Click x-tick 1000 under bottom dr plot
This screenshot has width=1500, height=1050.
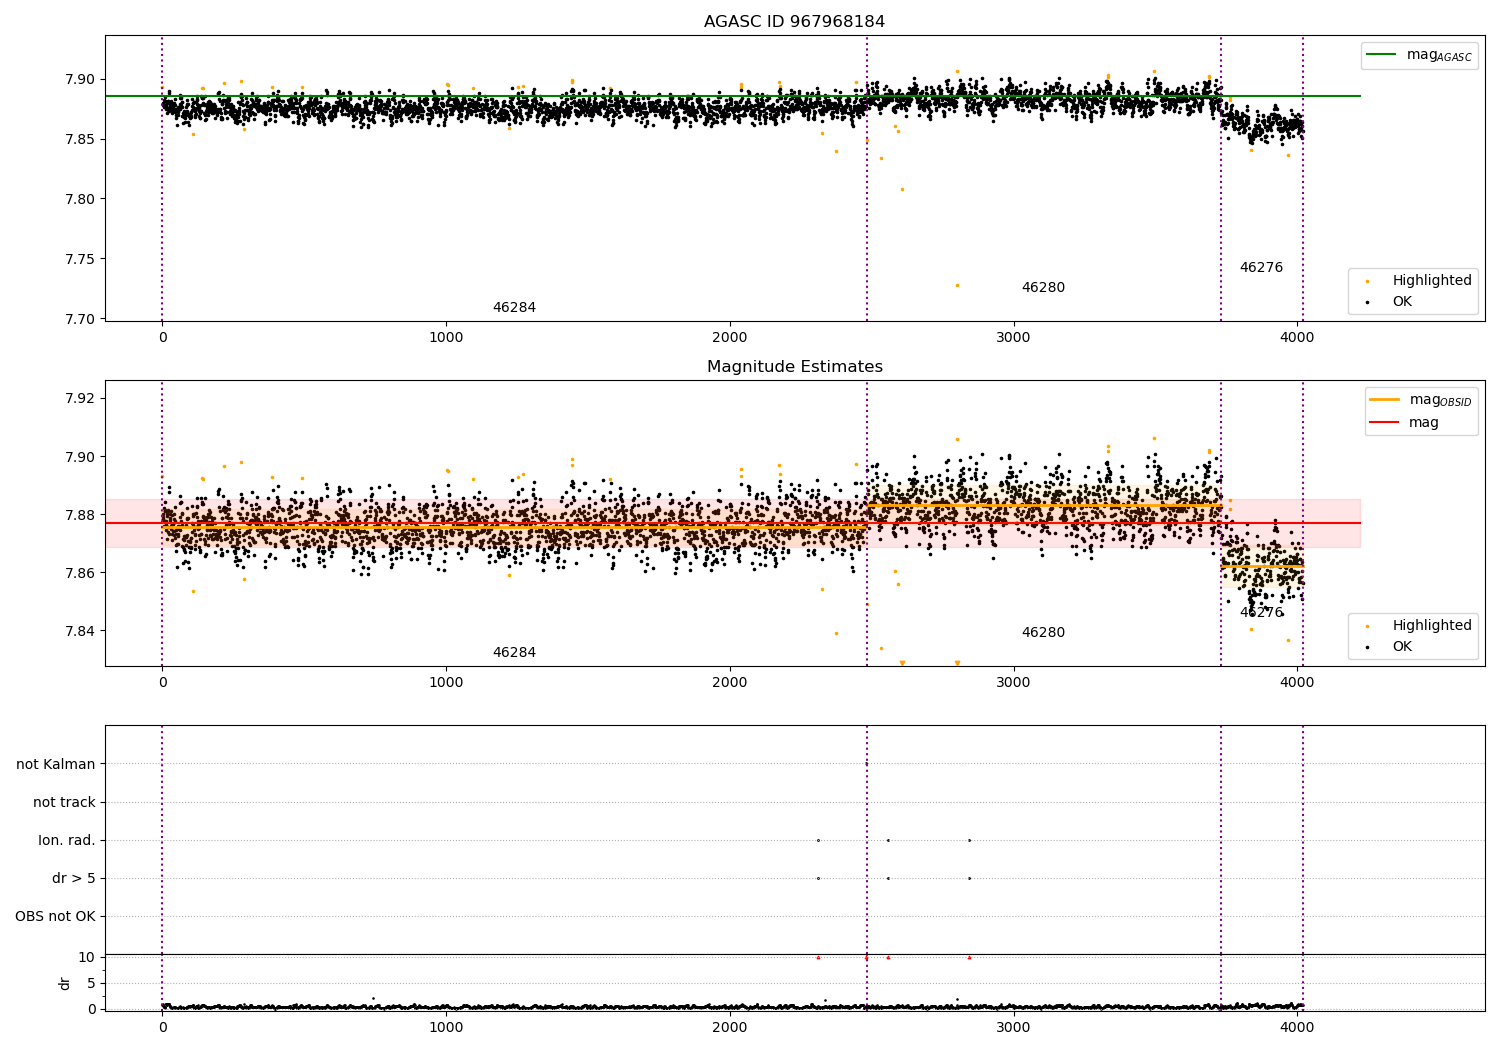(446, 1027)
